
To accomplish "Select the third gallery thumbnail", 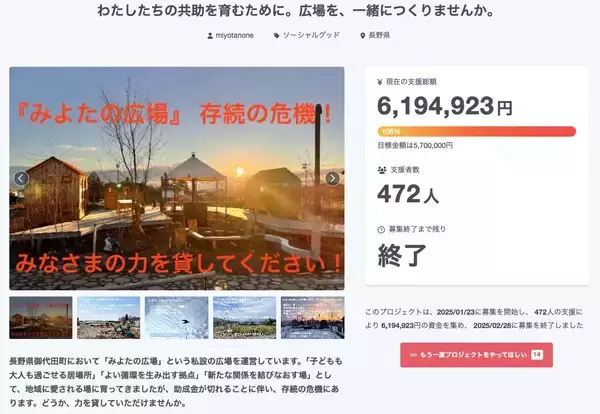I will 176,318.
